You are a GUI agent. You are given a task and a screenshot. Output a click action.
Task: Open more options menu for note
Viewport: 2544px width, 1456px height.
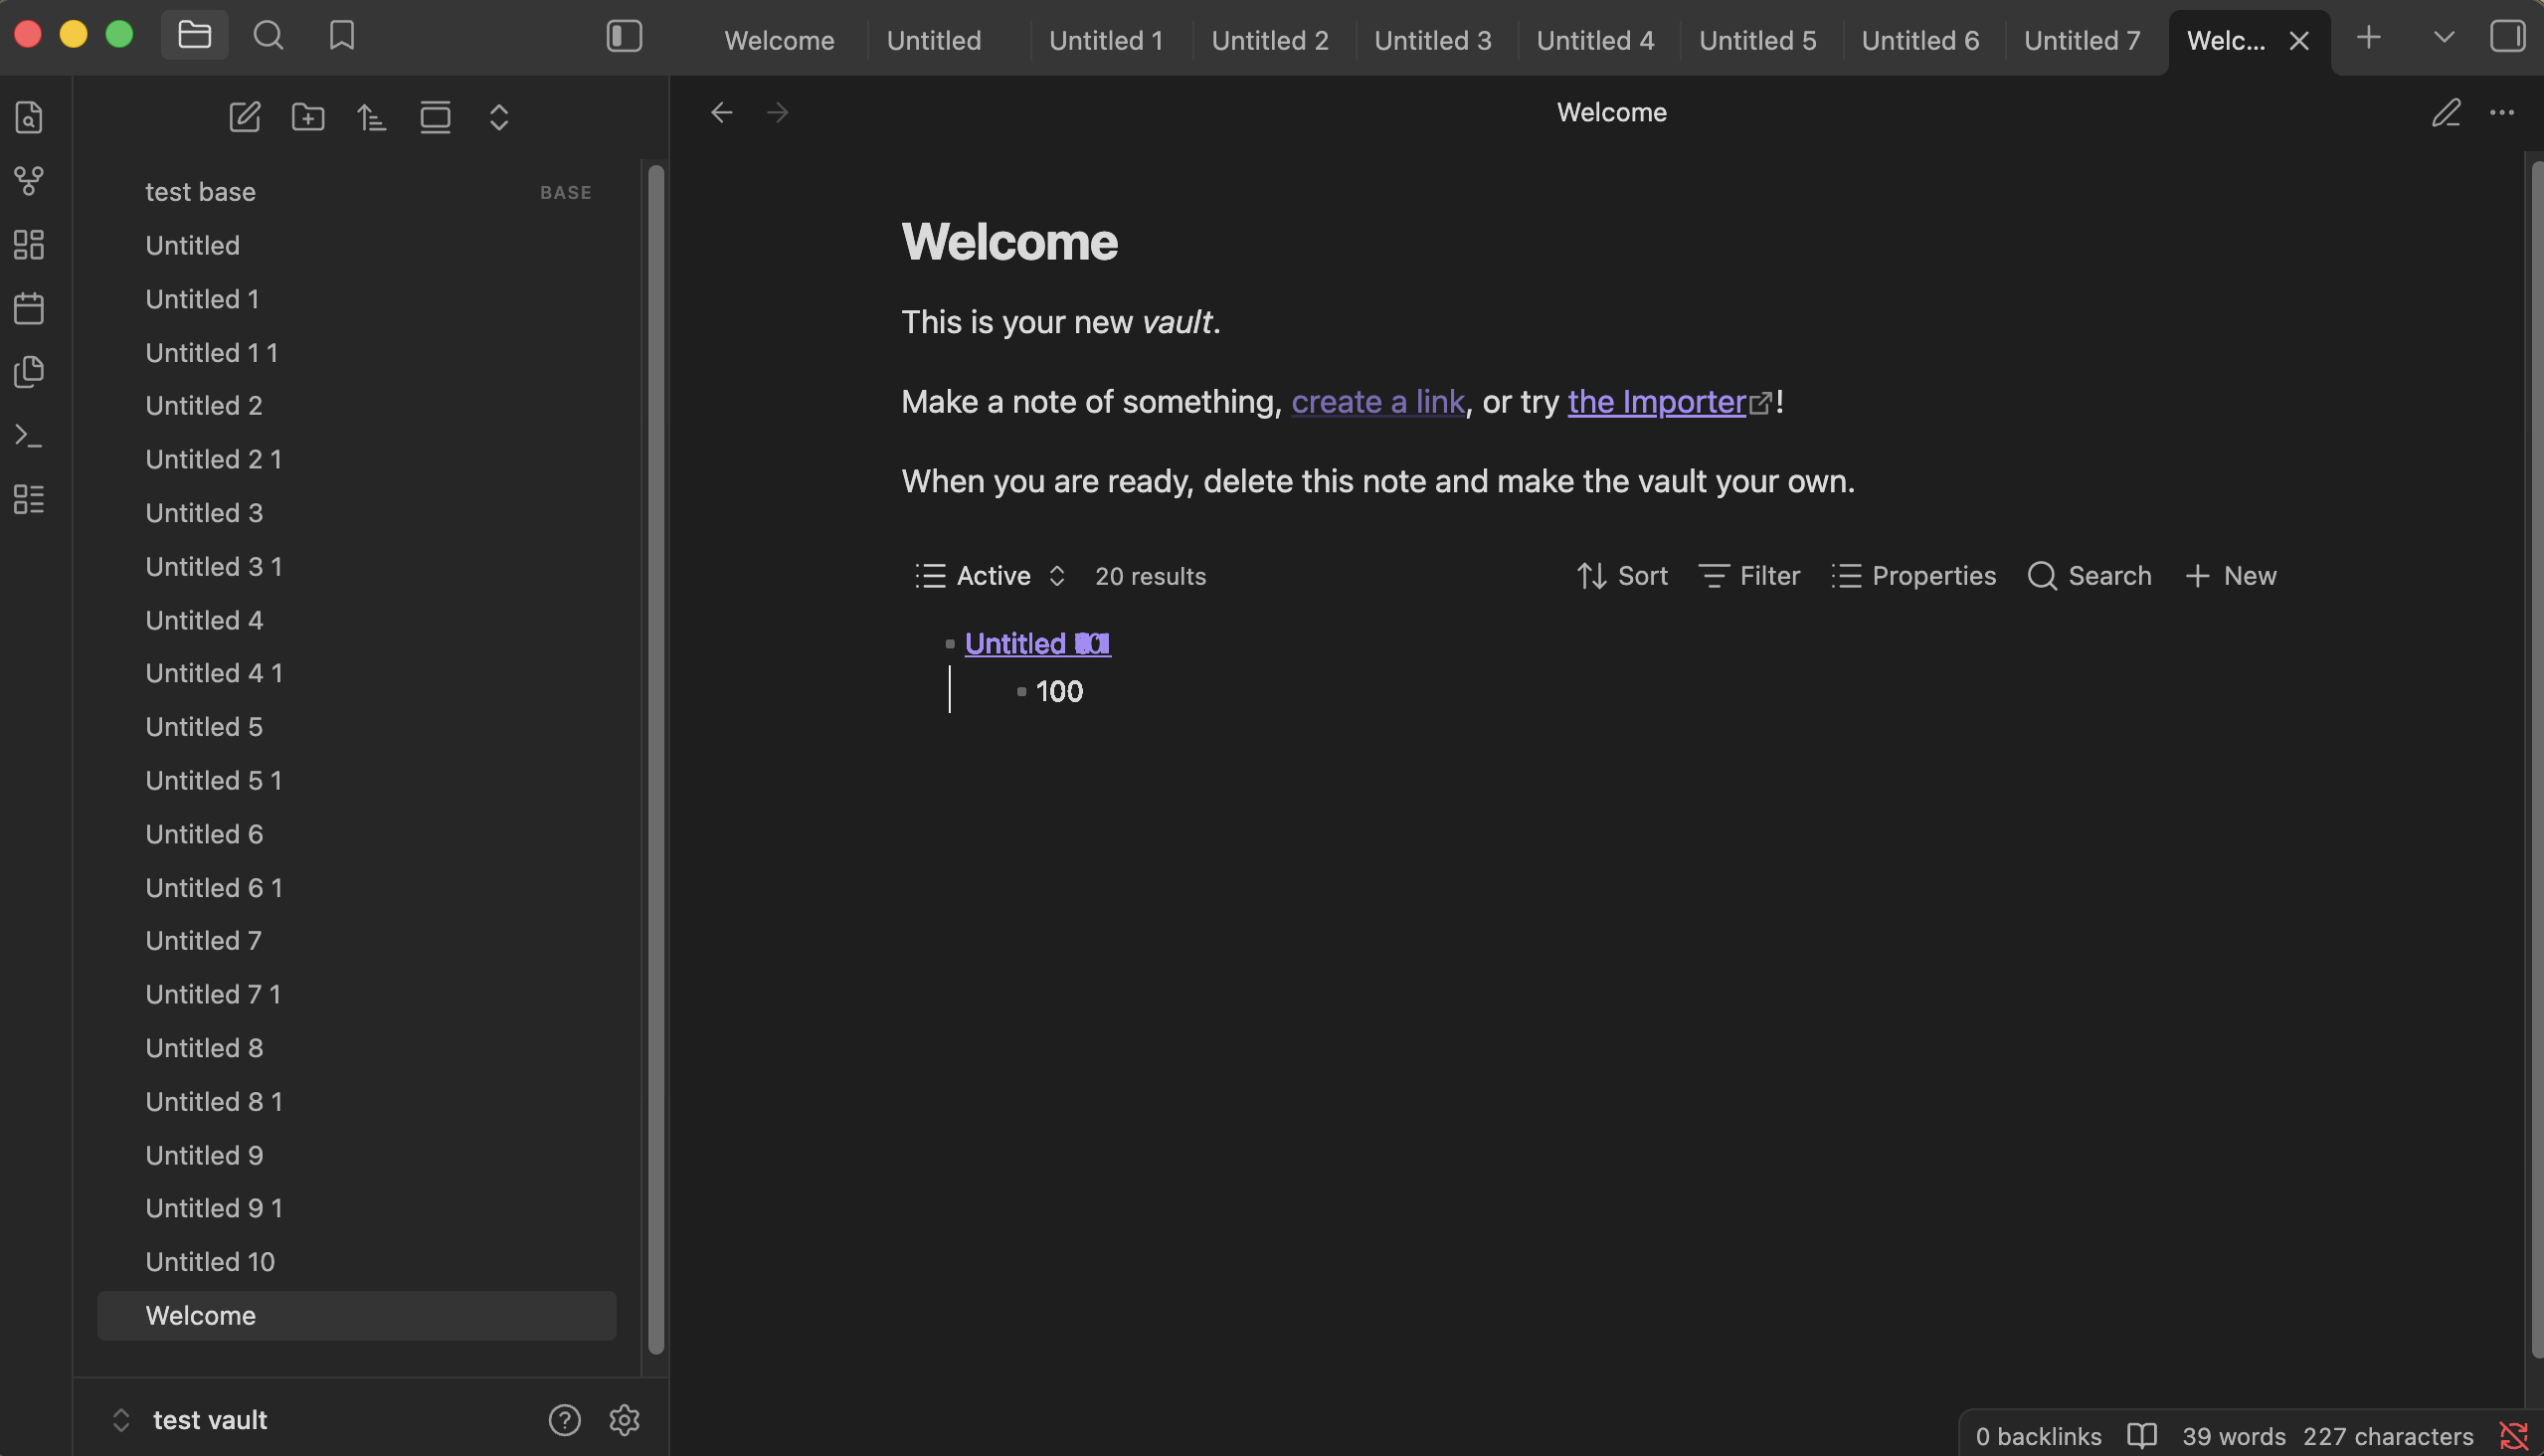pos(2502,112)
